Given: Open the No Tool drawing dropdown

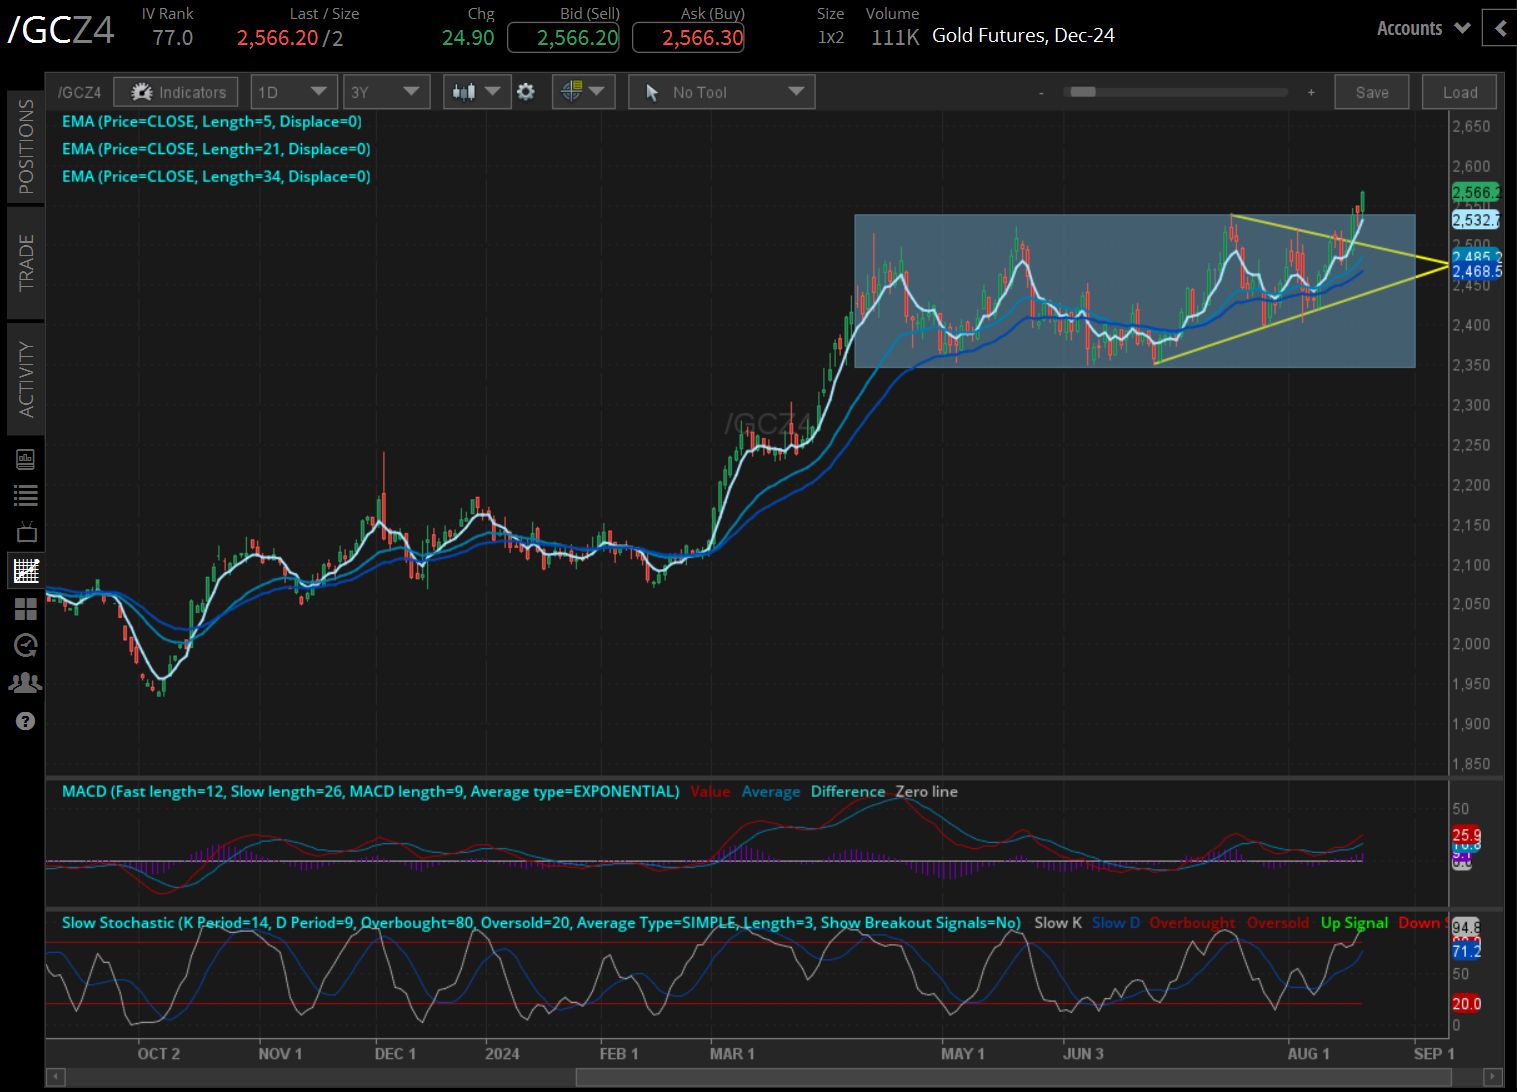Looking at the screenshot, I should [722, 92].
